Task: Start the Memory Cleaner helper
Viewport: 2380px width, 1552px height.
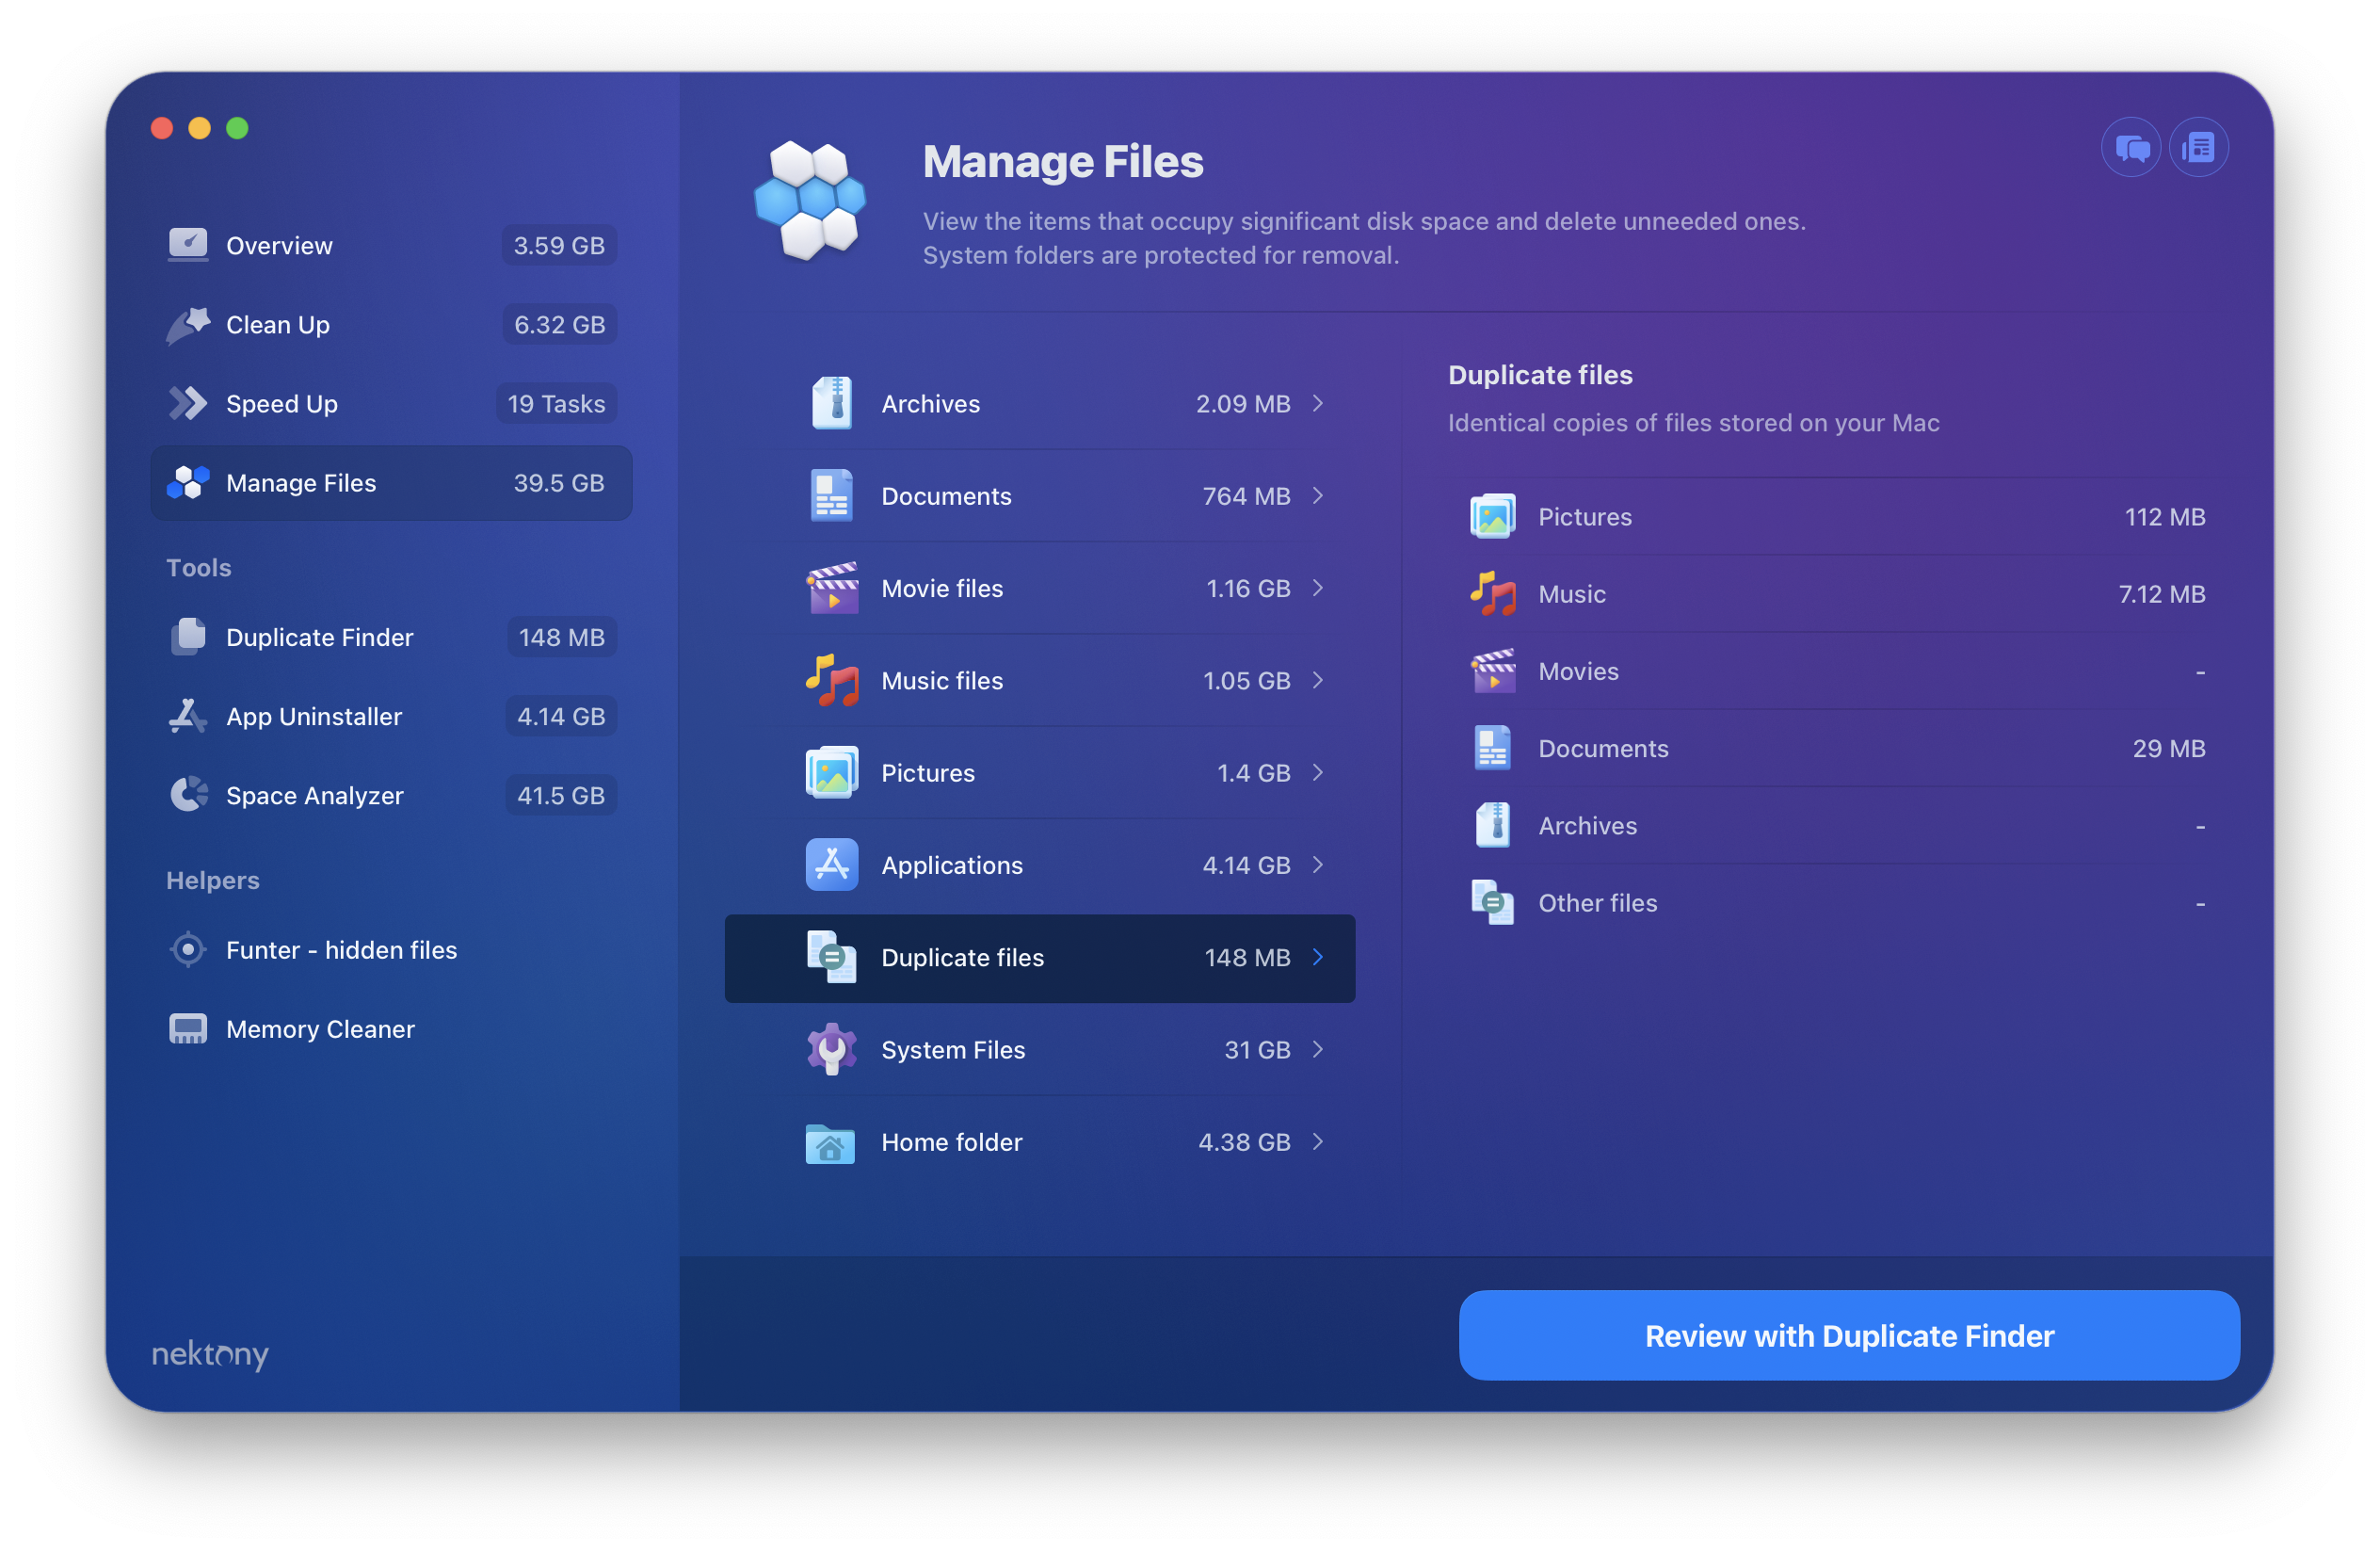Action: (187, 1029)
